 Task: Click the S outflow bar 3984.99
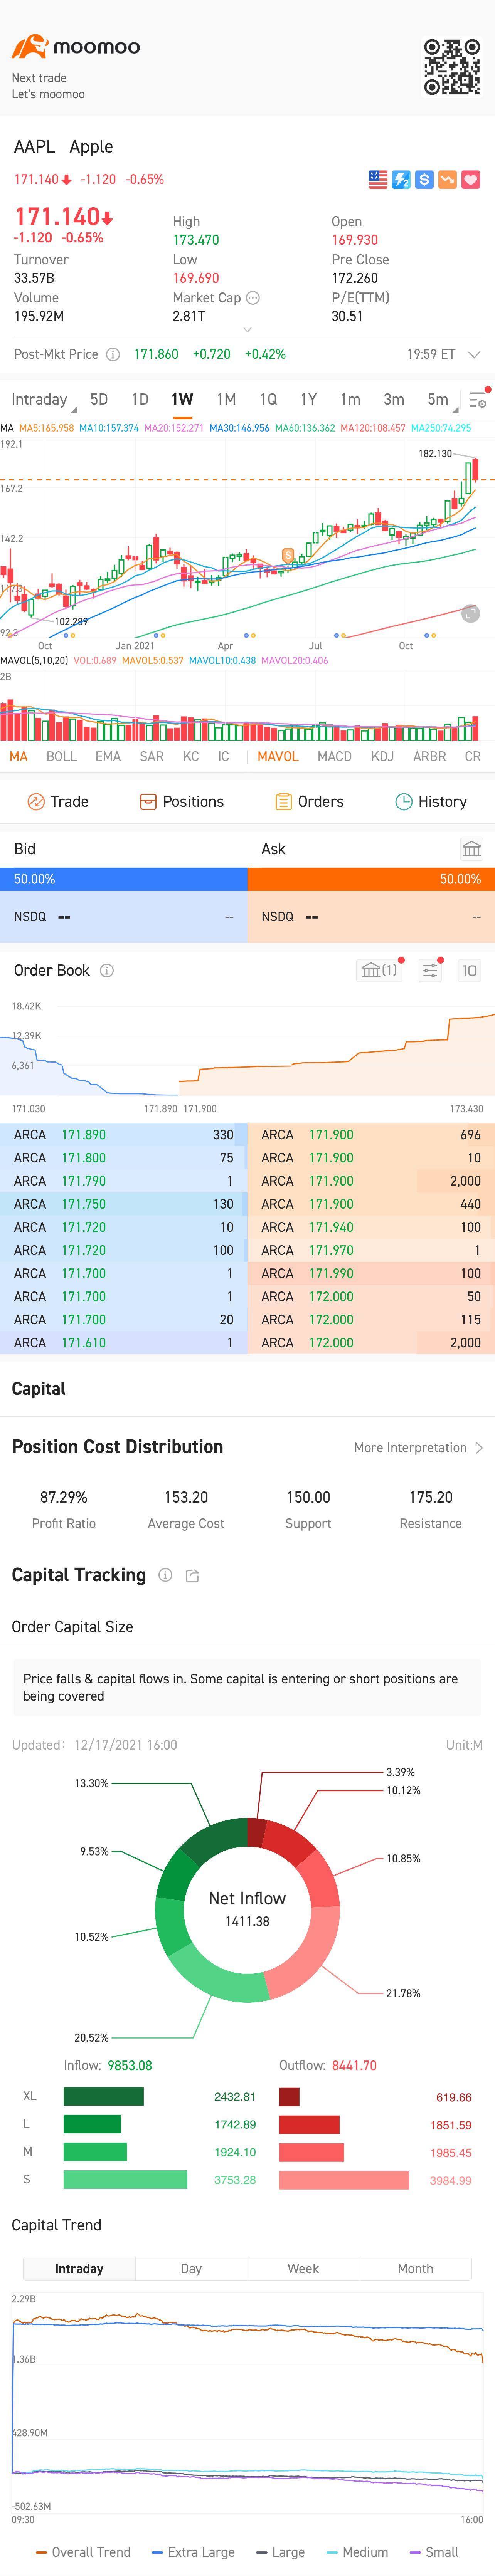344,2180
